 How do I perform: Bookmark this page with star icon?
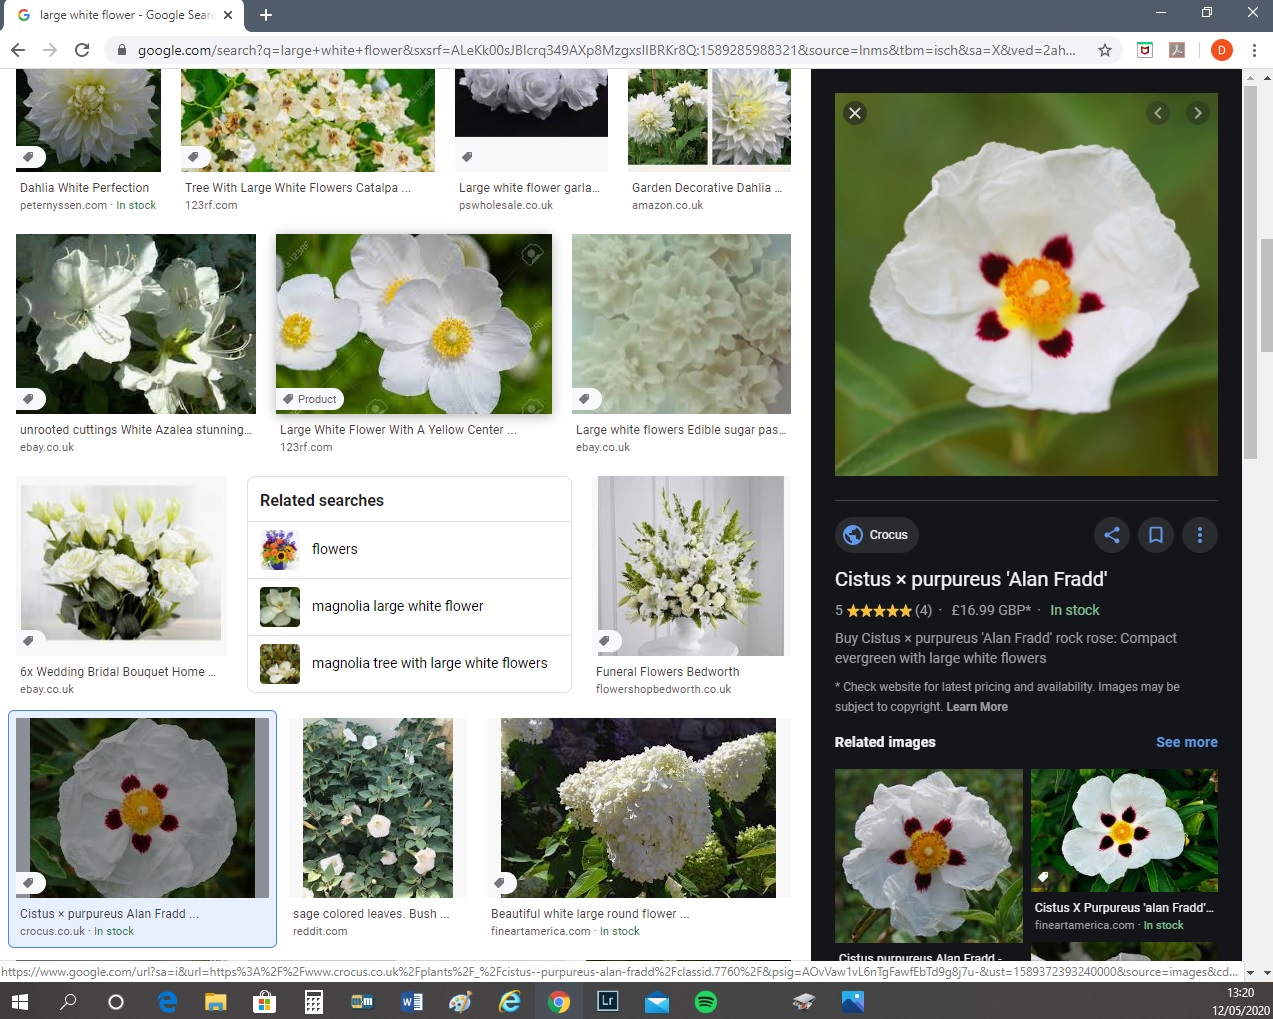tap(1105, 50)
